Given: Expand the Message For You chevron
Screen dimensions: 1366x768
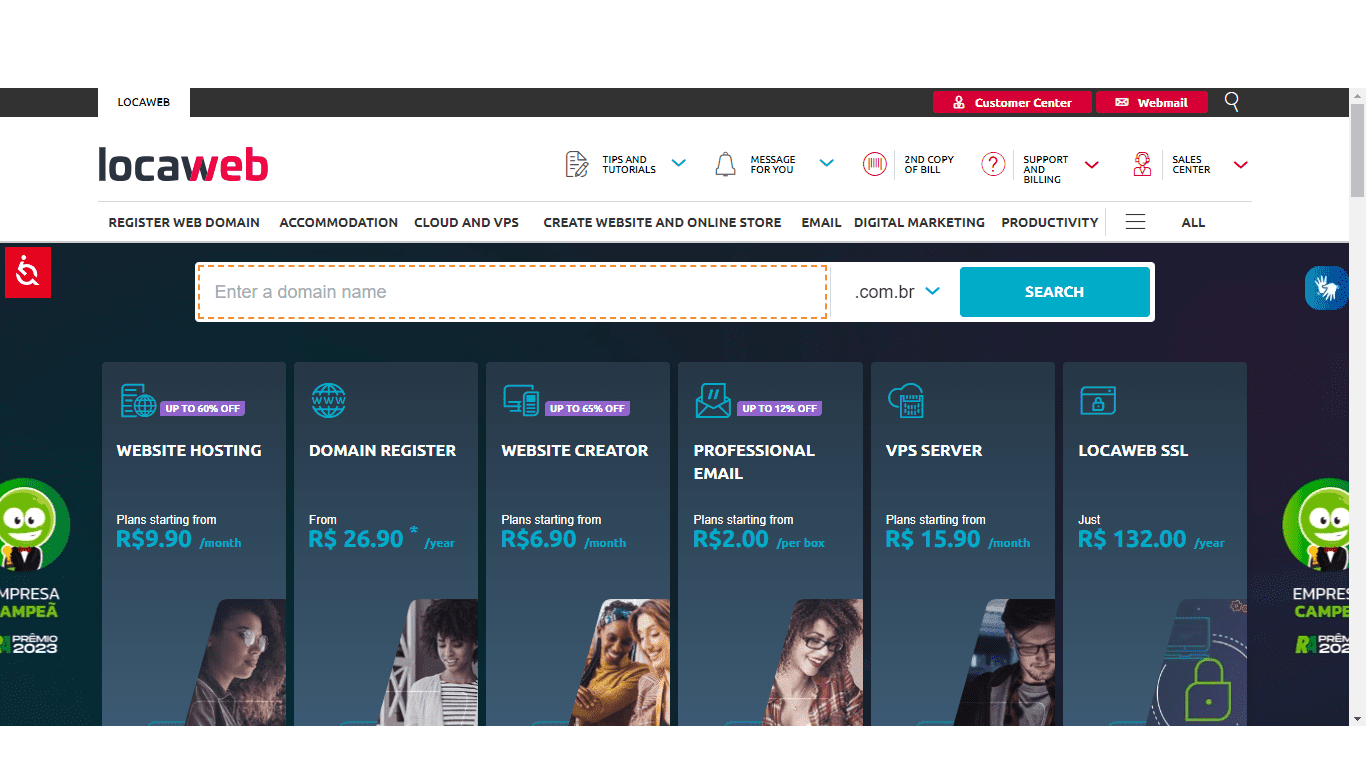Looking at the screenshot, I should click(x=826, y=163).
